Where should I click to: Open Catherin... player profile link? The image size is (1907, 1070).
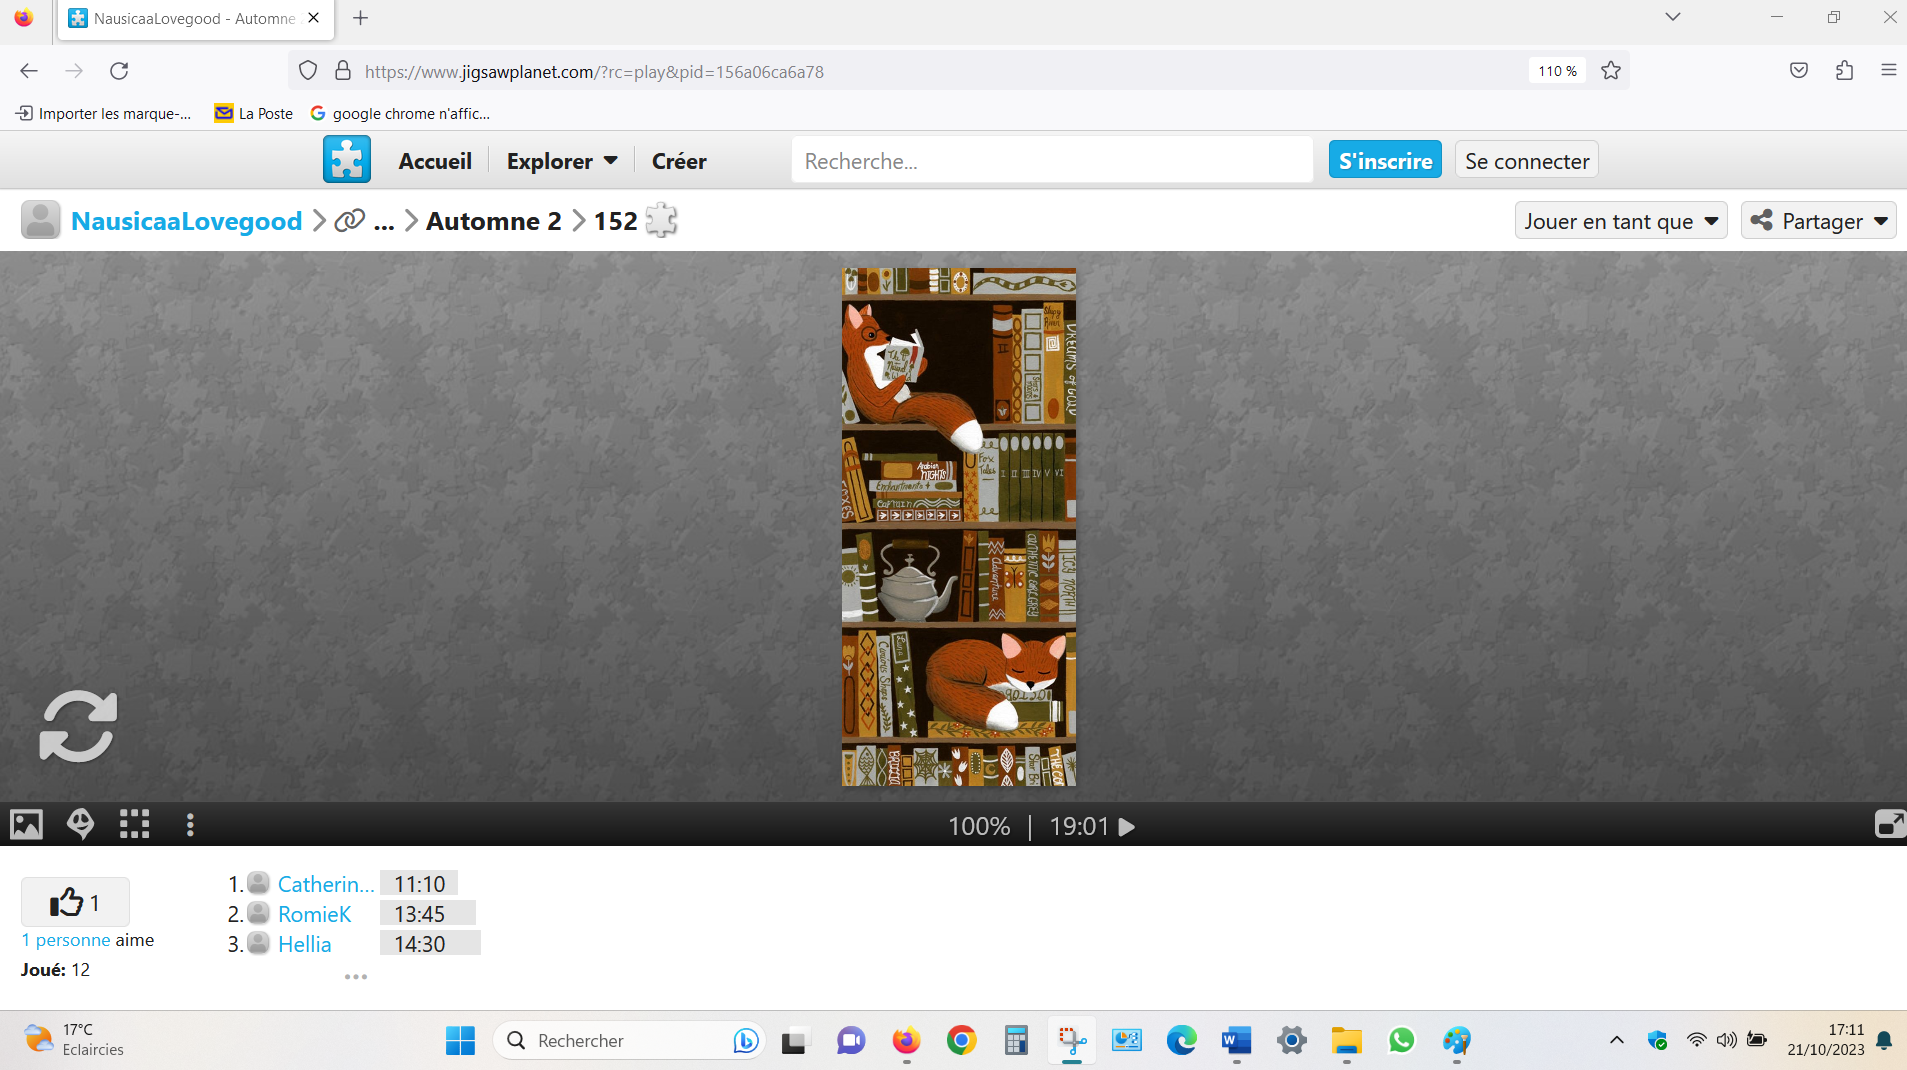[326, 884]
